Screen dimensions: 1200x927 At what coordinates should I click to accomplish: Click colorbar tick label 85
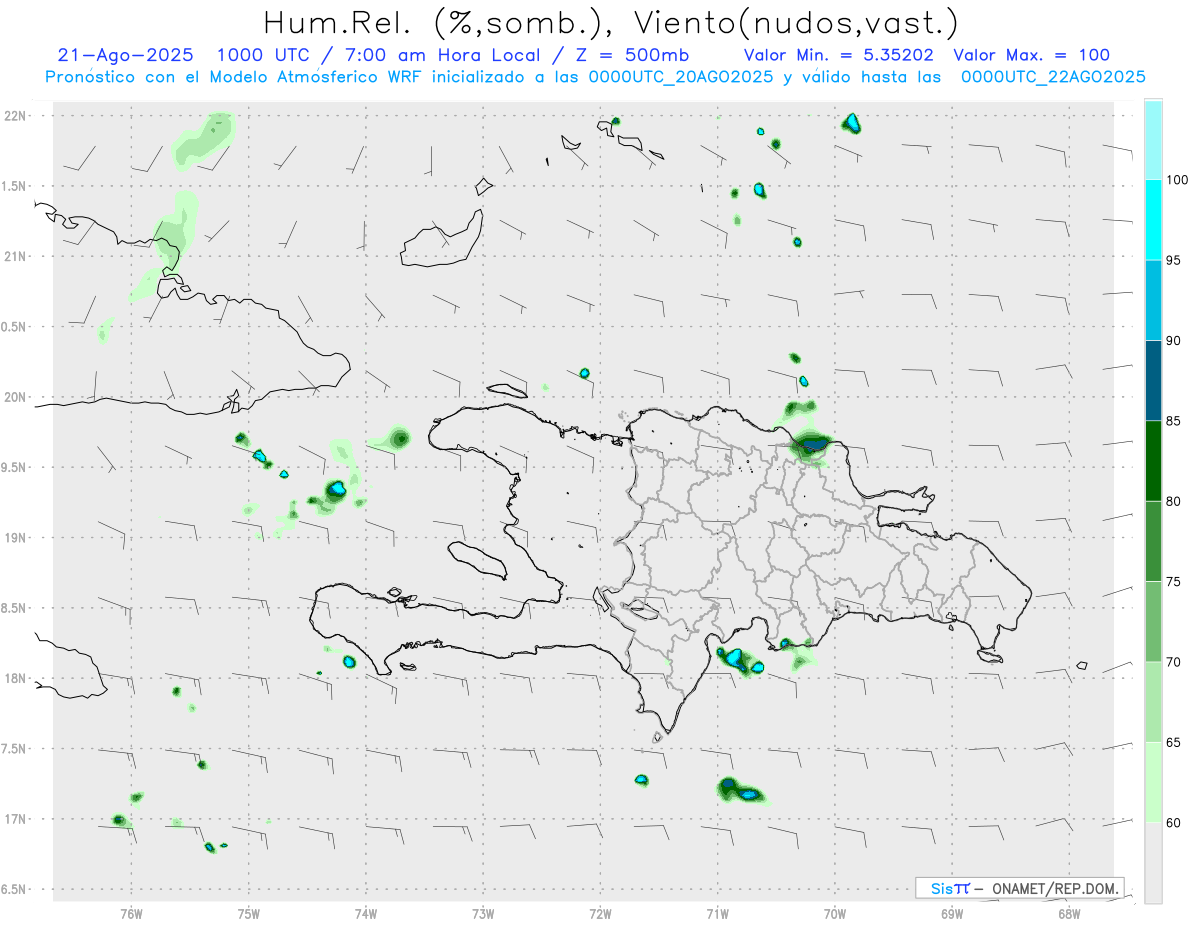[x=1173, y=421]
